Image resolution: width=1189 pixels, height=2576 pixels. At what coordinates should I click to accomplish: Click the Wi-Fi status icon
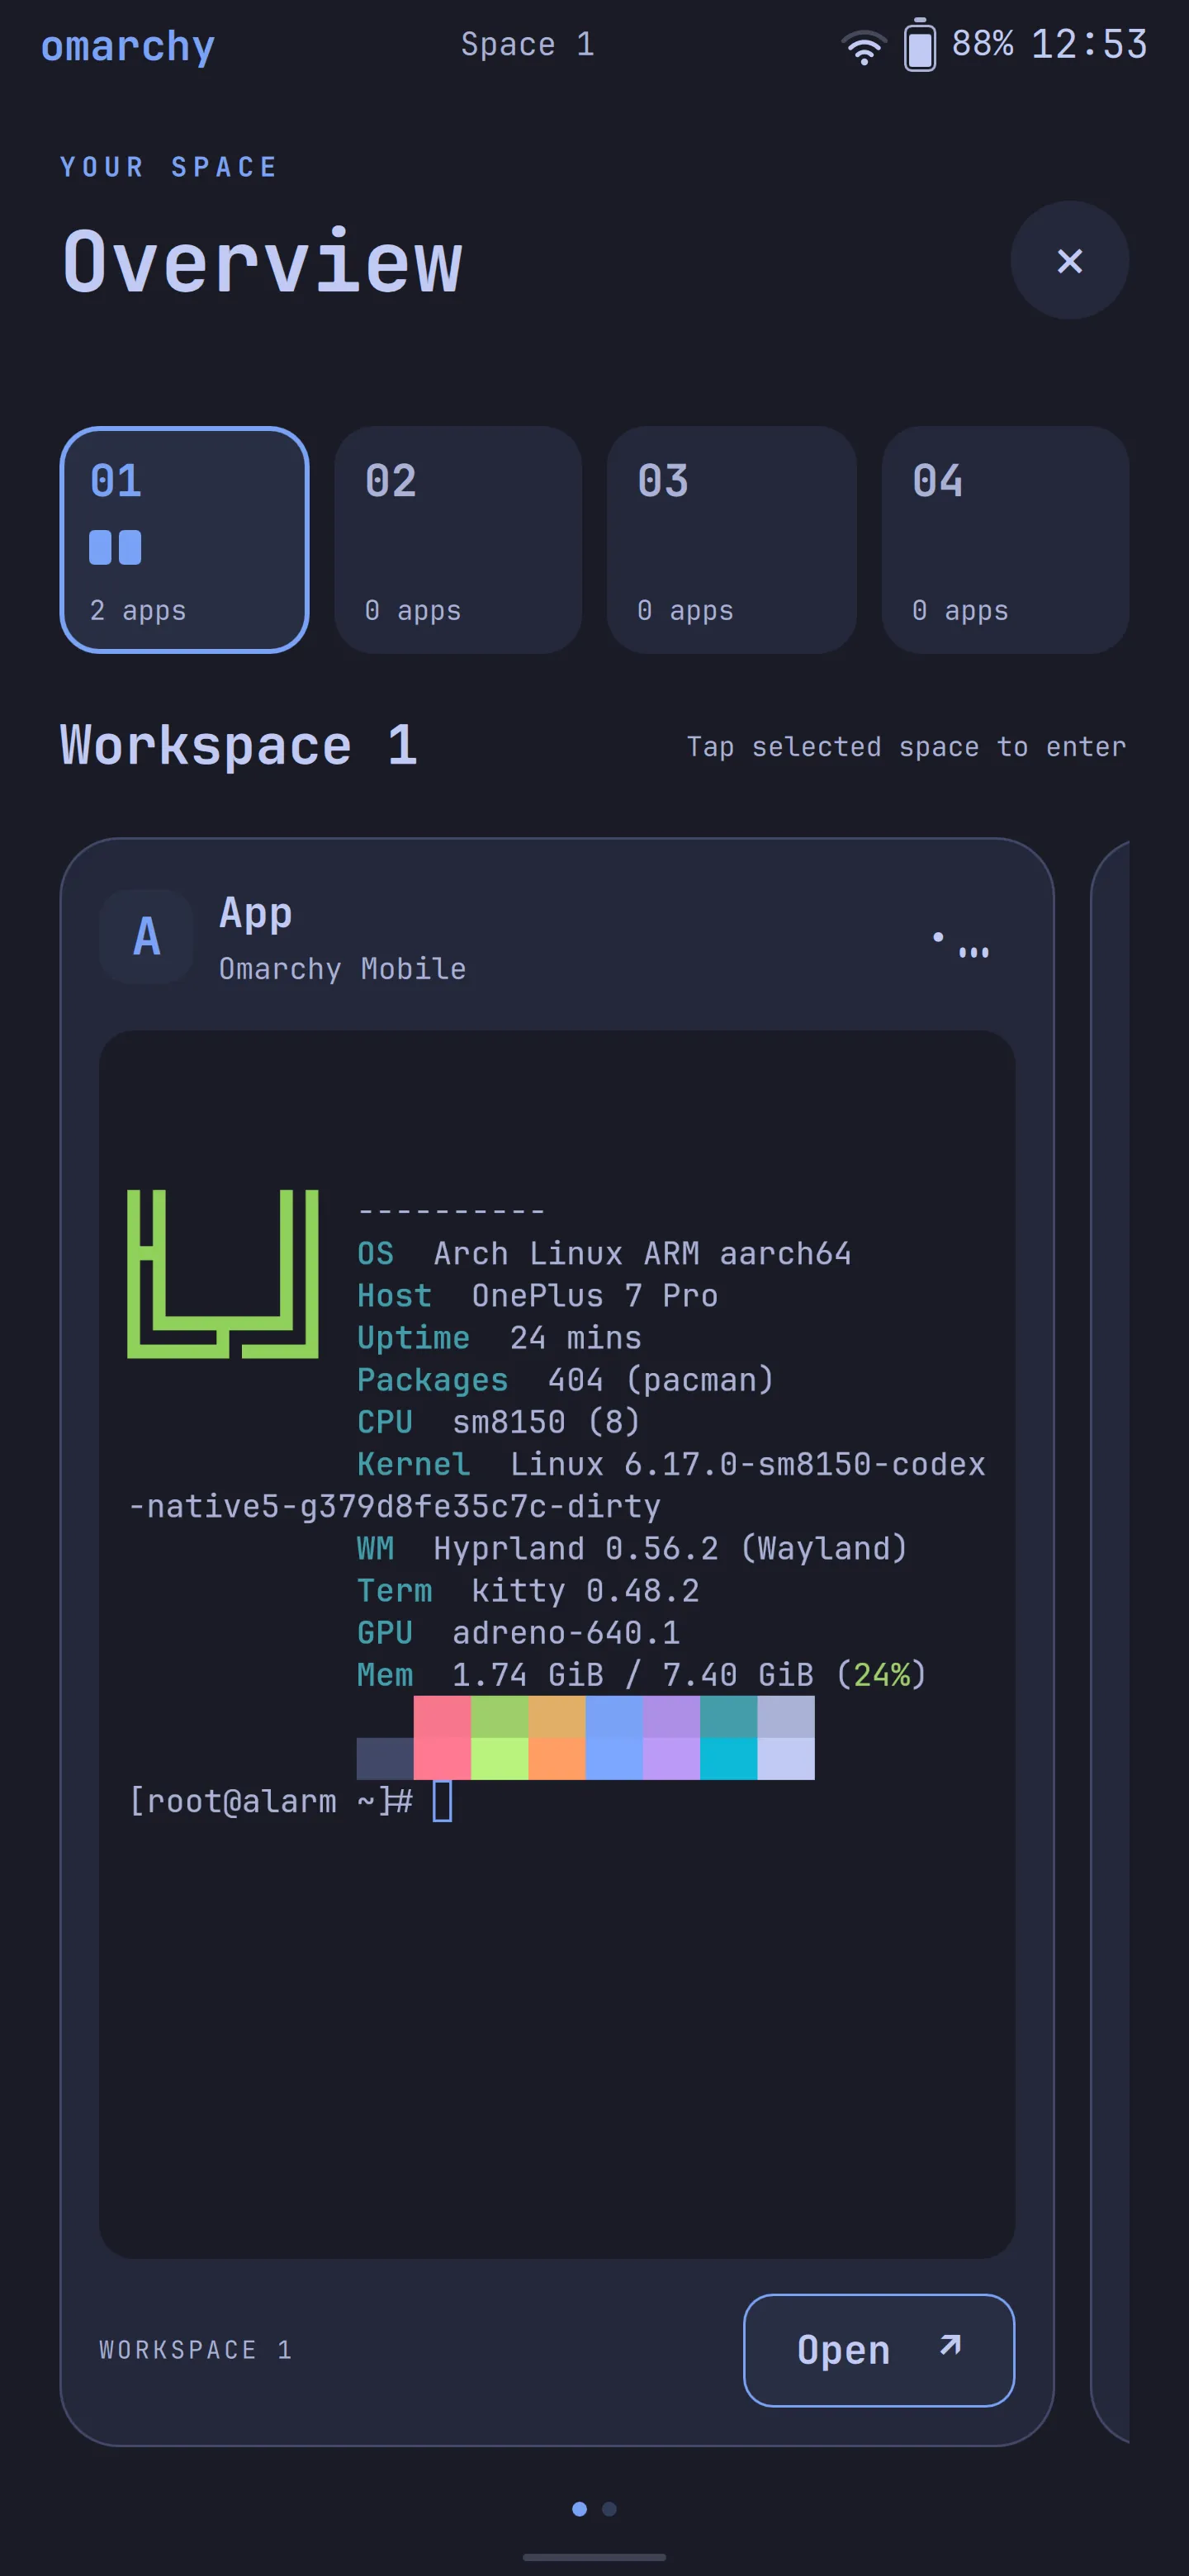tap(864, 46)
